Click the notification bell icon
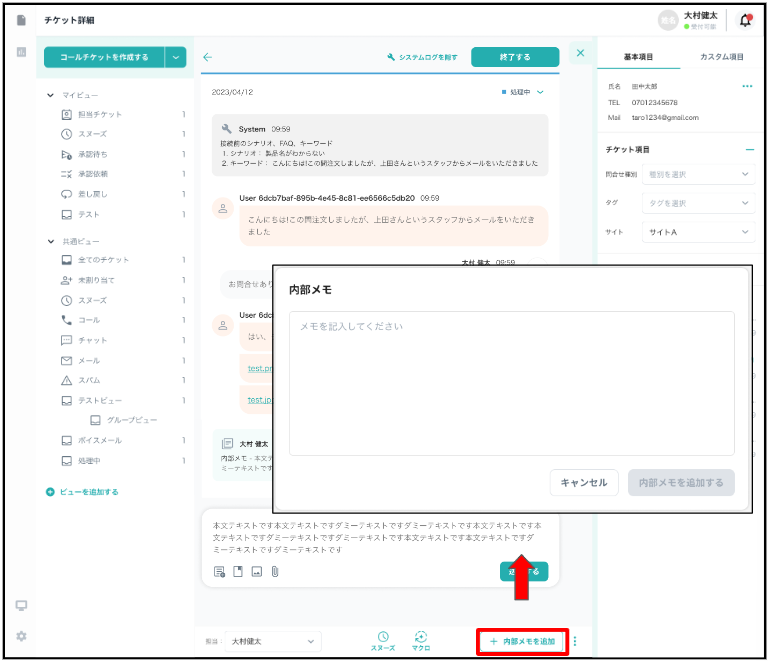The image size is (768, 661). [x=745, y=20]
